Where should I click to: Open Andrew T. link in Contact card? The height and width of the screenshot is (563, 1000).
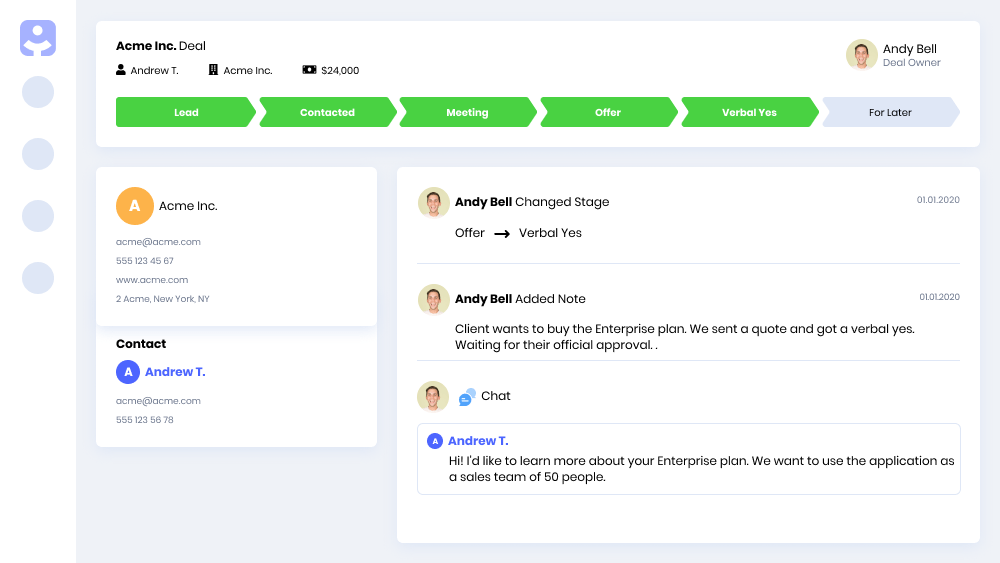coord(175,372)
